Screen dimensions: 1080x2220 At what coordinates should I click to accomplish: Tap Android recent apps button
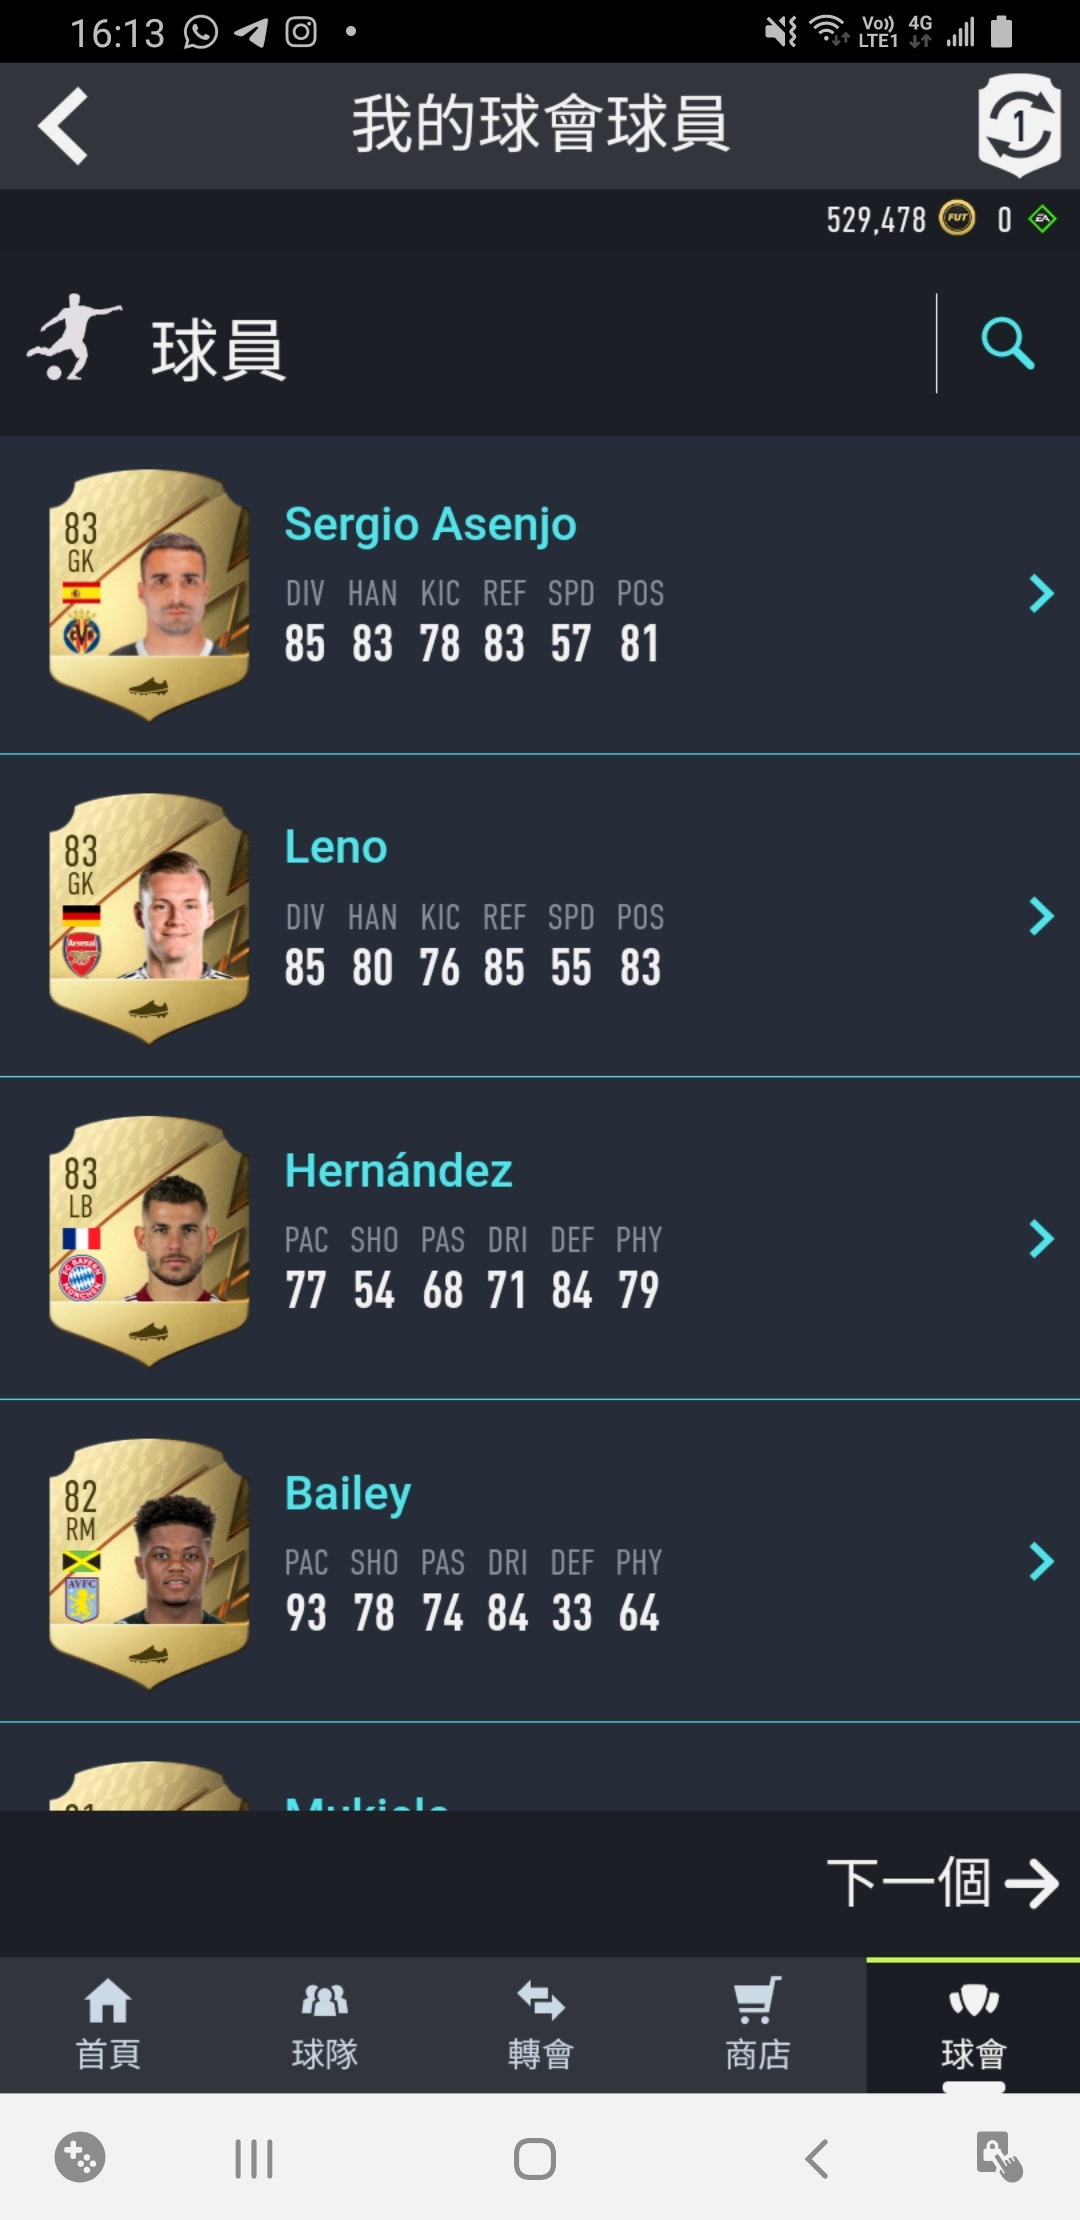click(254, 2158)
